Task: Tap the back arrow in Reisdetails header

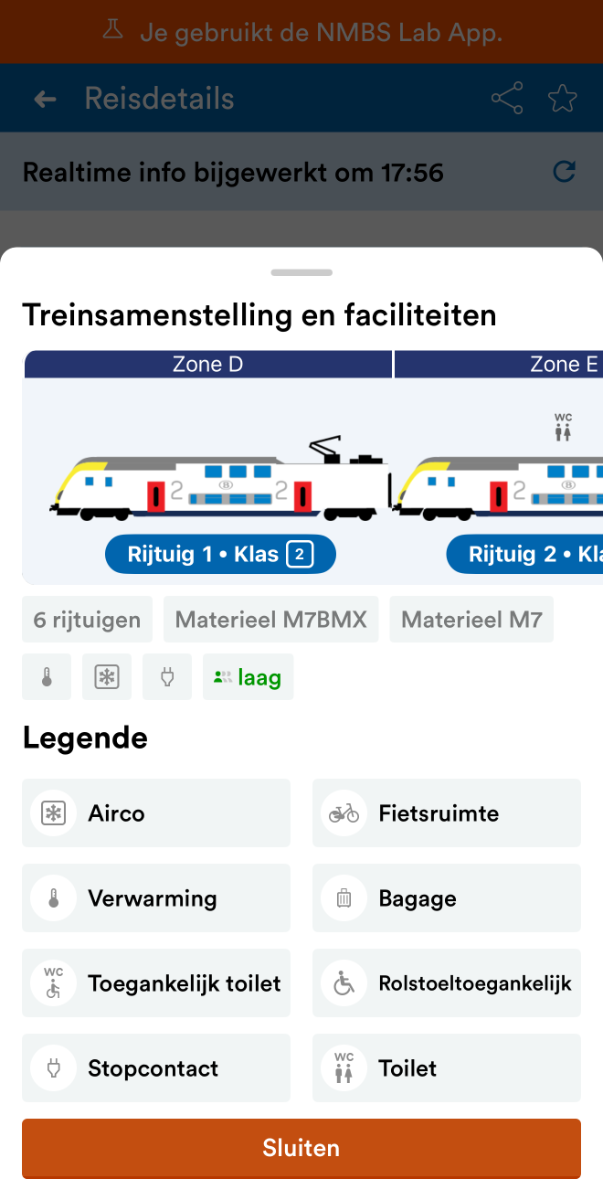Action: (45, 99)
